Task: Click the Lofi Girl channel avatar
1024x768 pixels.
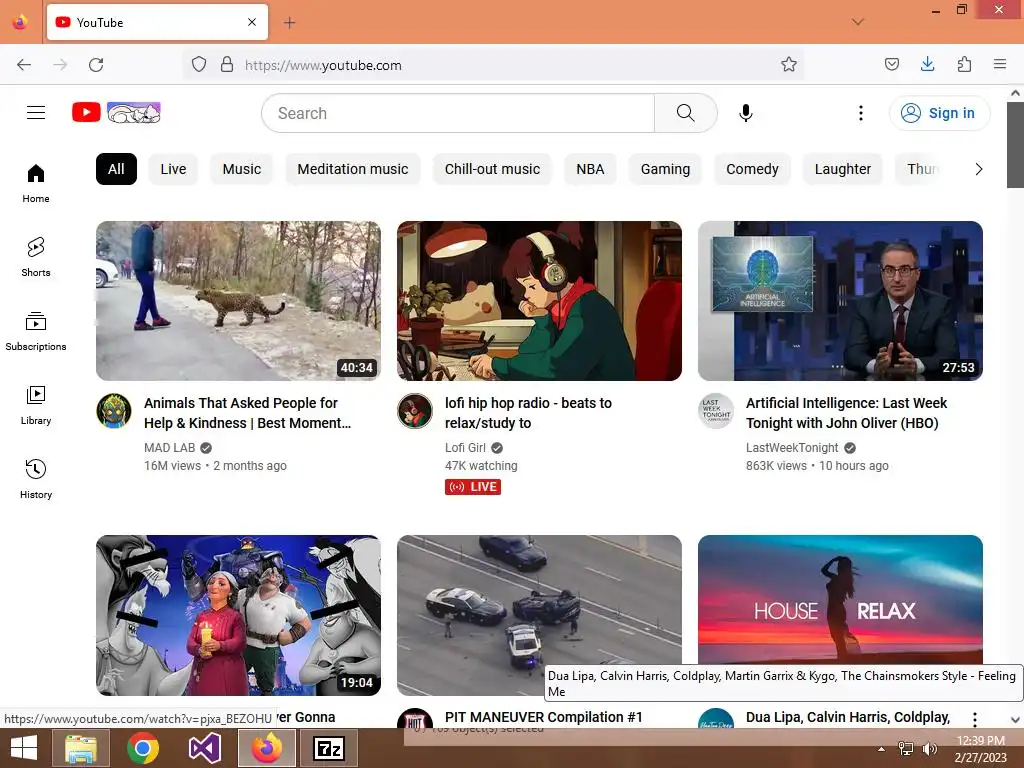Action: coord(415,411)
